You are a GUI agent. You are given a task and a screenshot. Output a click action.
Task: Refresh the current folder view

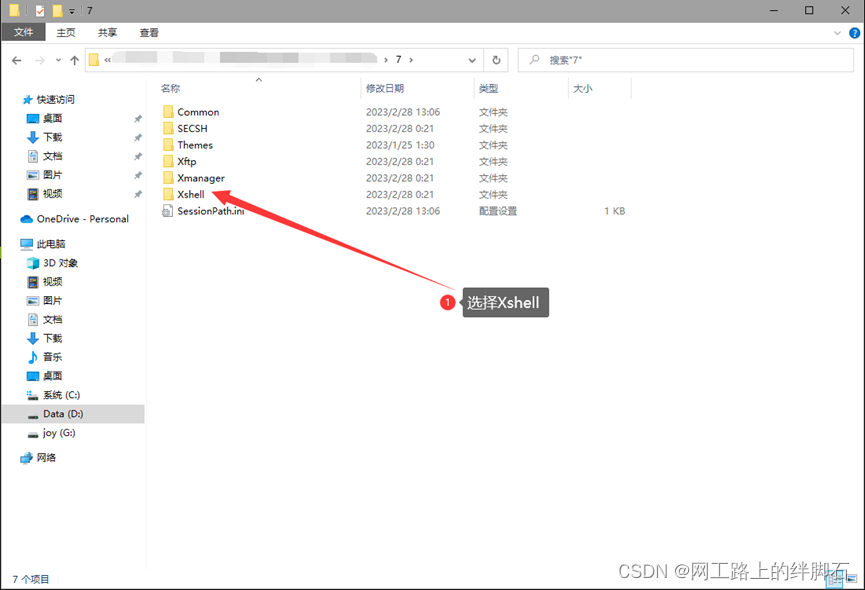496,60
